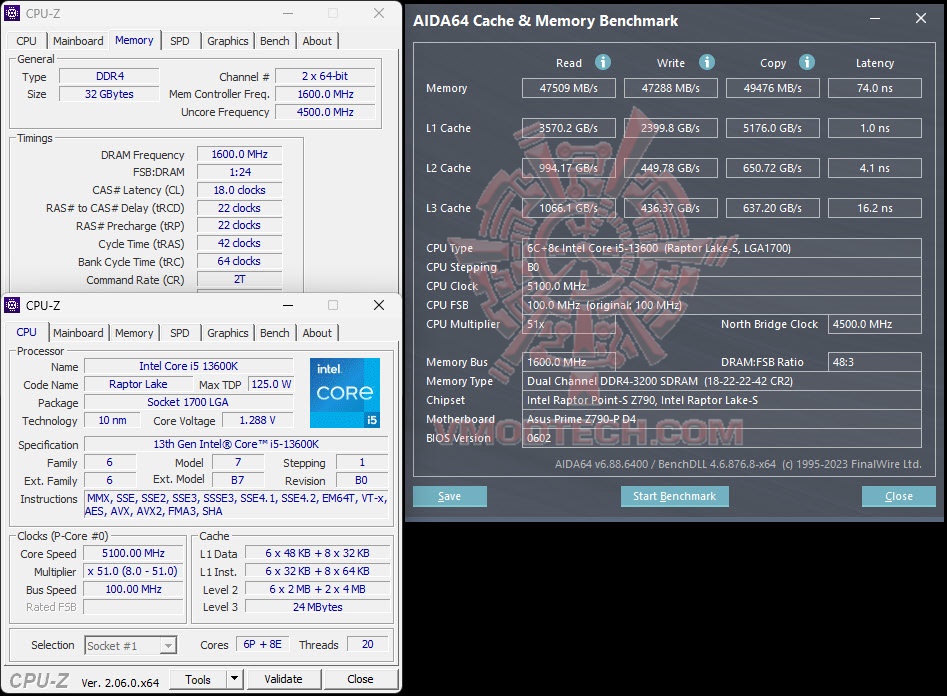Open the SPD tab in lower CPU-Z
The height and width of the screenshot is (696, 947).
[x=179, y=333]
